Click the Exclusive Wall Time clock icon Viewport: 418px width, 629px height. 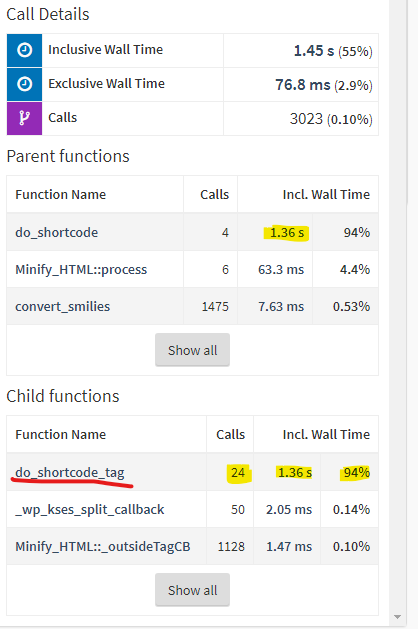(24, 84)
